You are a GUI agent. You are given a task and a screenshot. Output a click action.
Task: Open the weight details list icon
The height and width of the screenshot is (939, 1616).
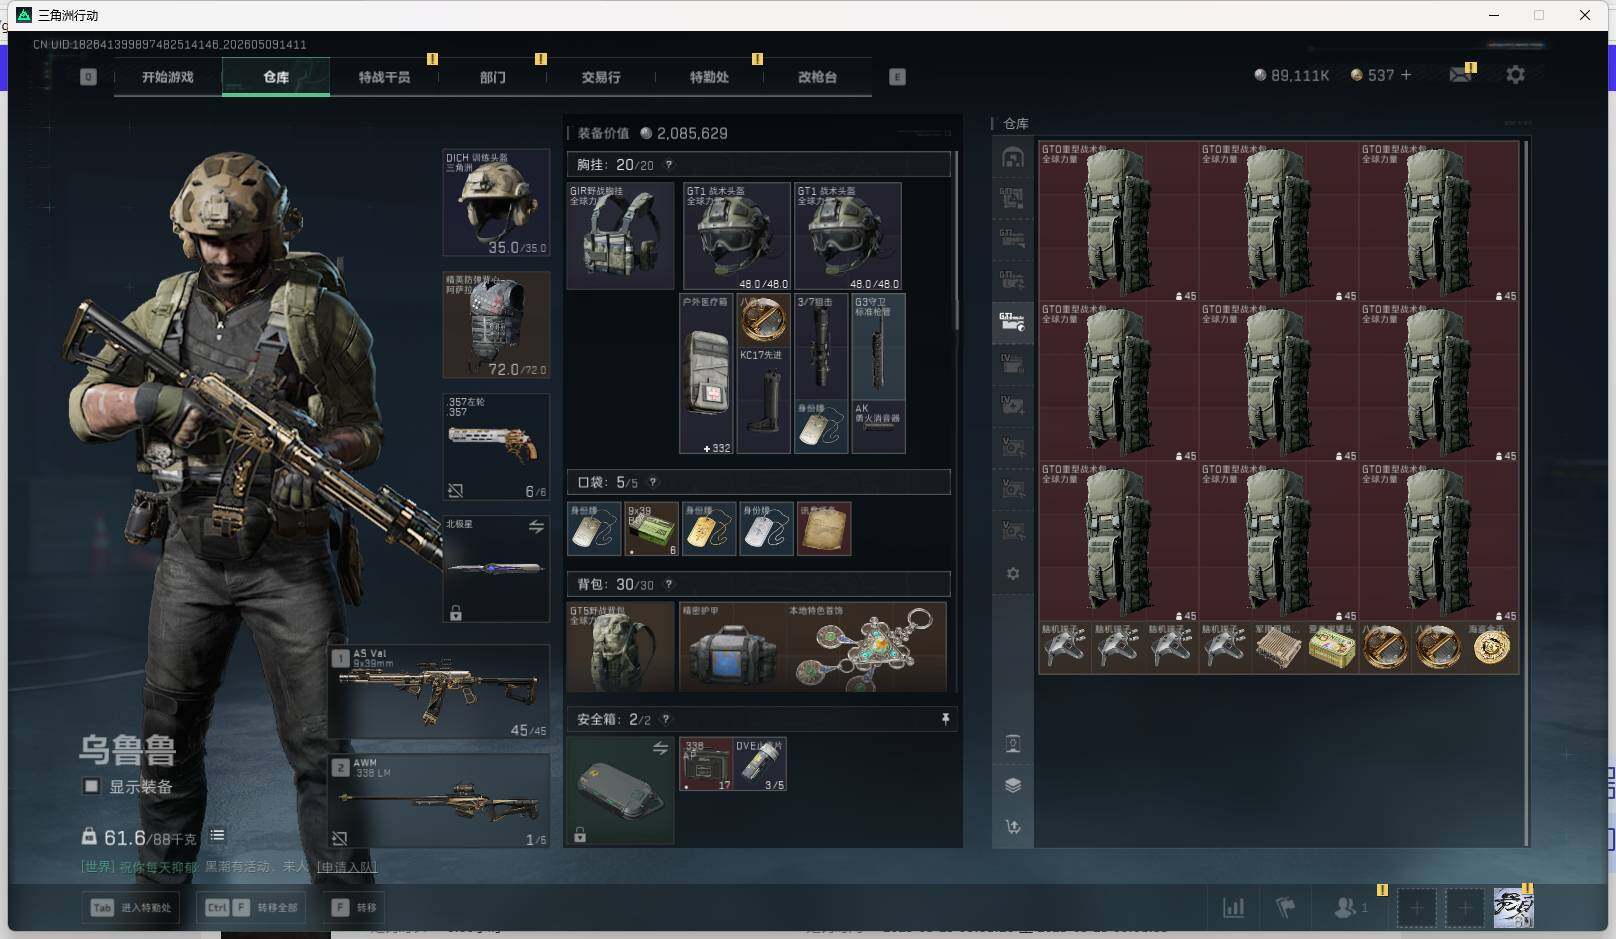(217, 836)
